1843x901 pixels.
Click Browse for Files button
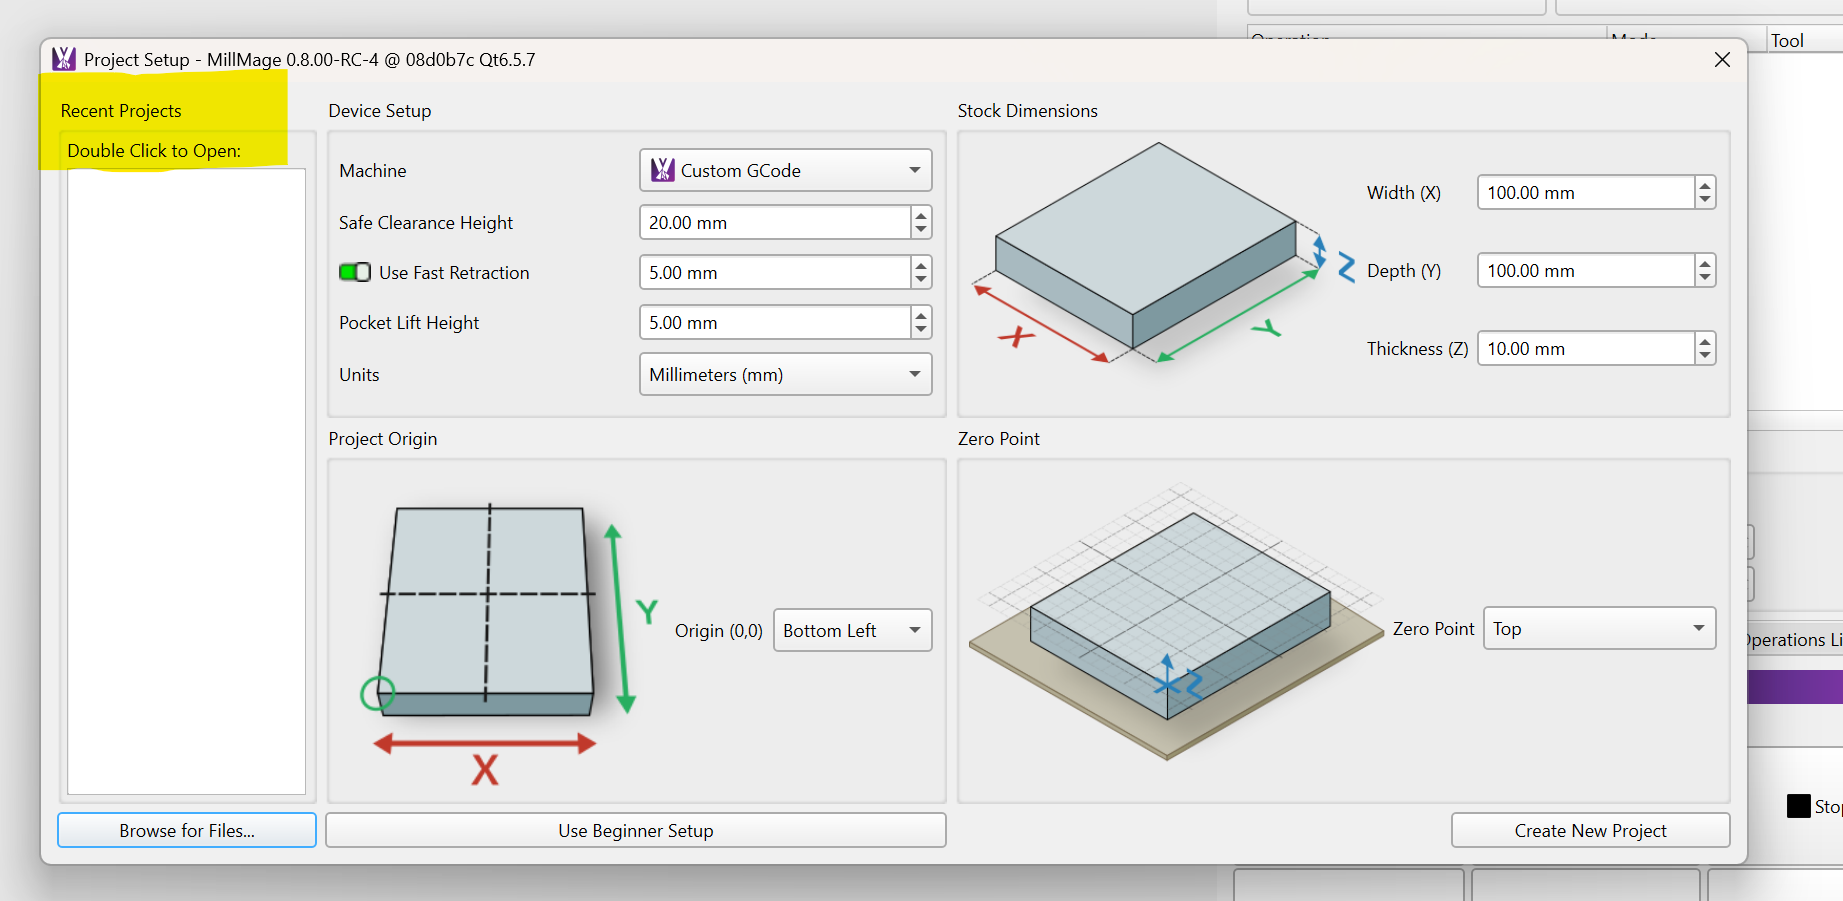tap(187, 830)
